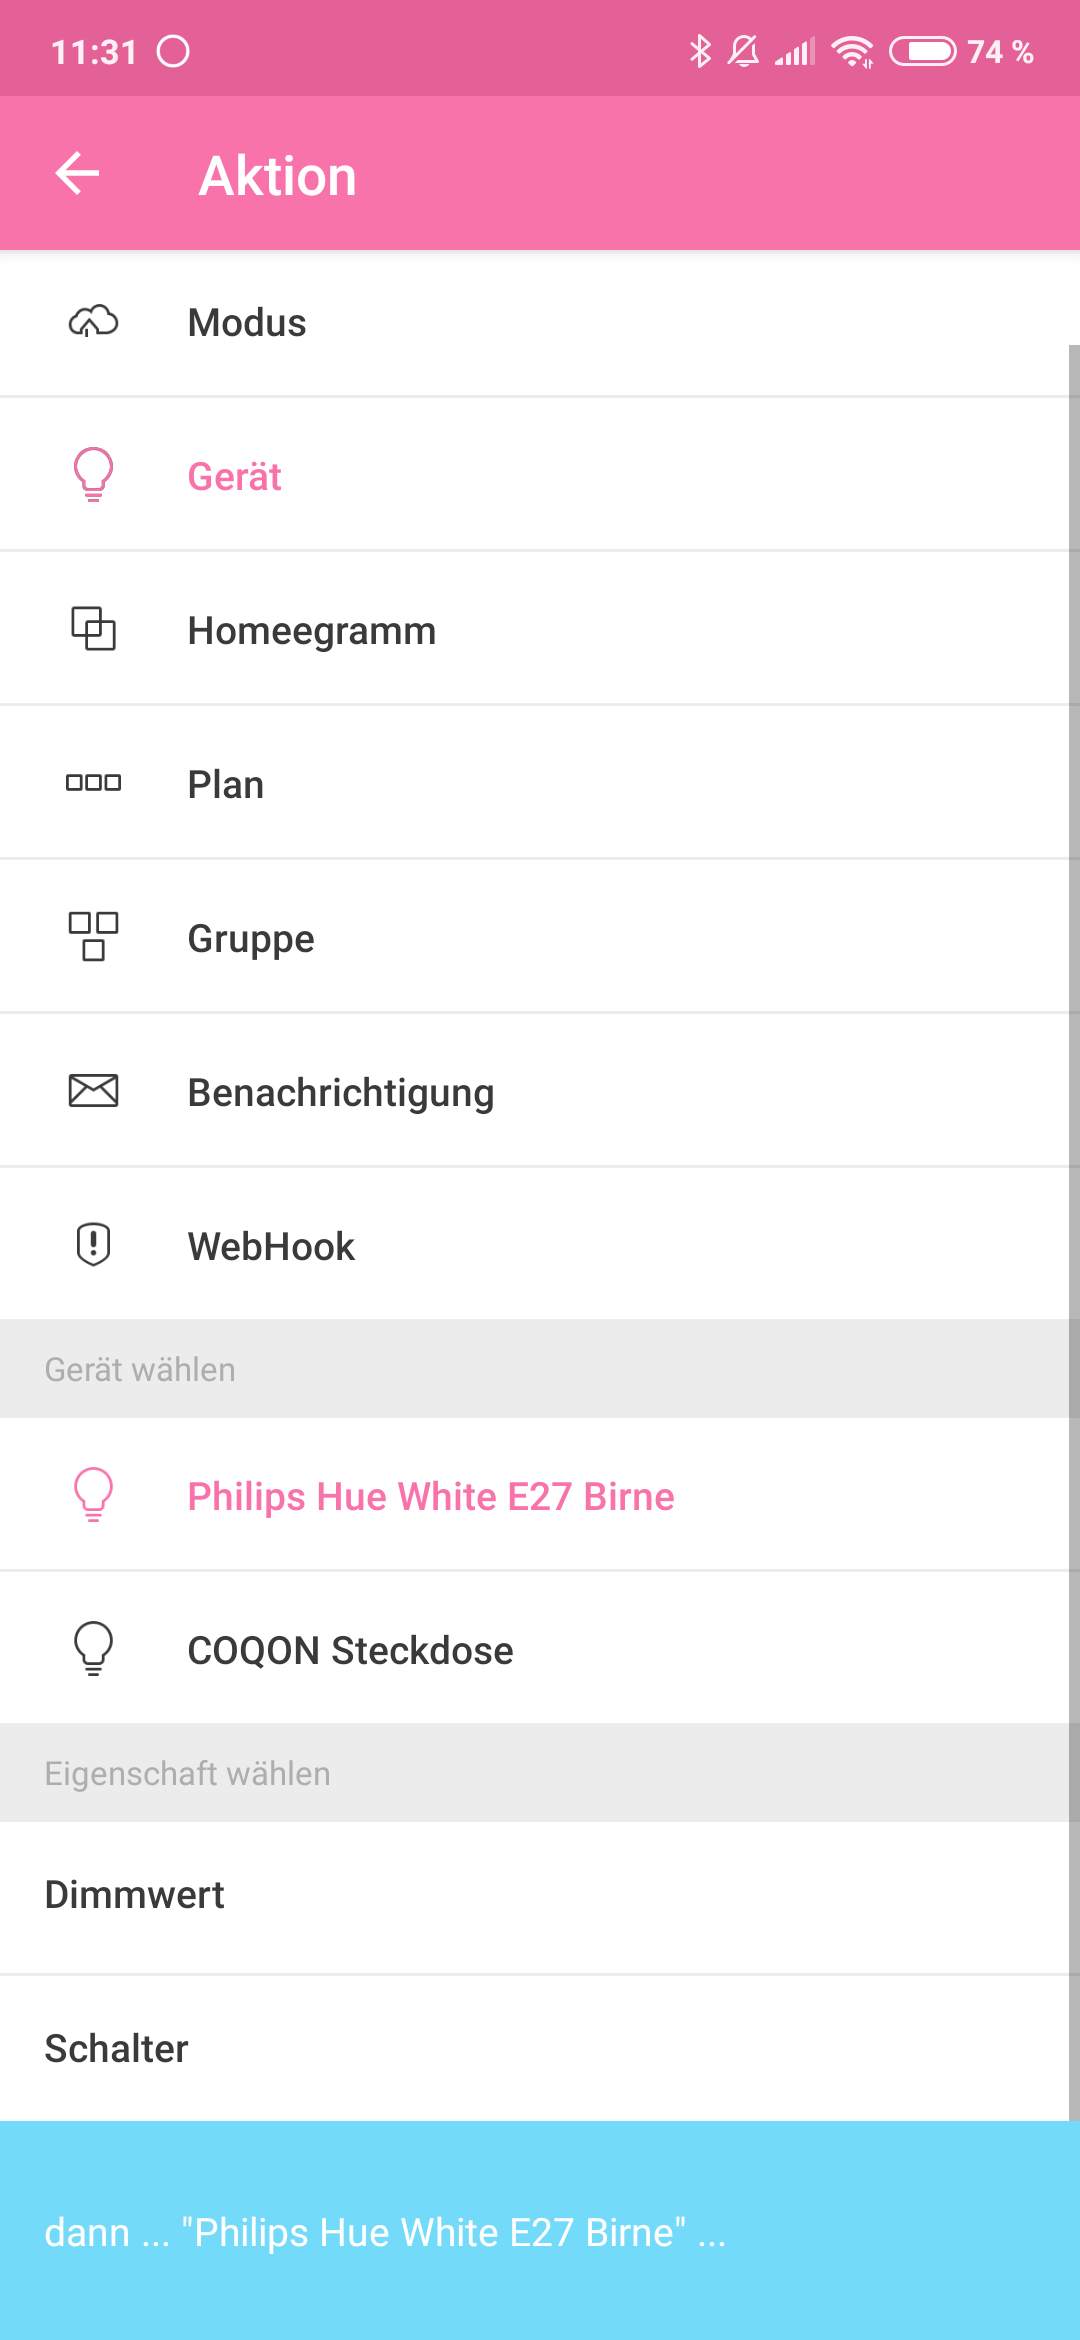Tap the Gruppe grid icon

[x=93, y=937]
